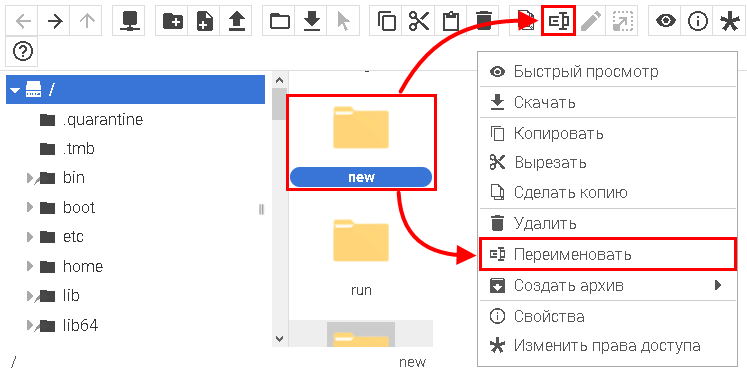The height and width of the screenshot is (372, 747).
Task: Collapse the root / tree node
Action: pyautogui.click(x=16, y=89)
